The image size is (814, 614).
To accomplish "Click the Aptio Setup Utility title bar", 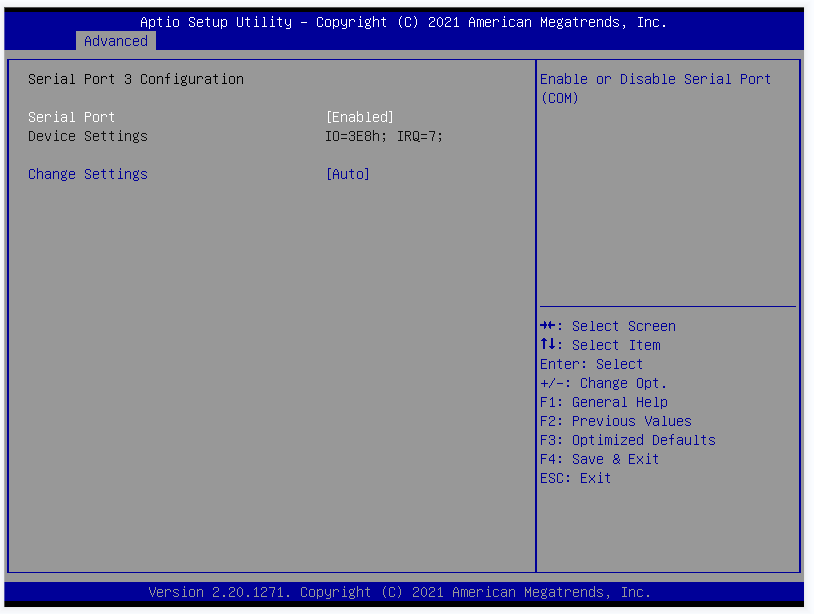I will 403,21.
